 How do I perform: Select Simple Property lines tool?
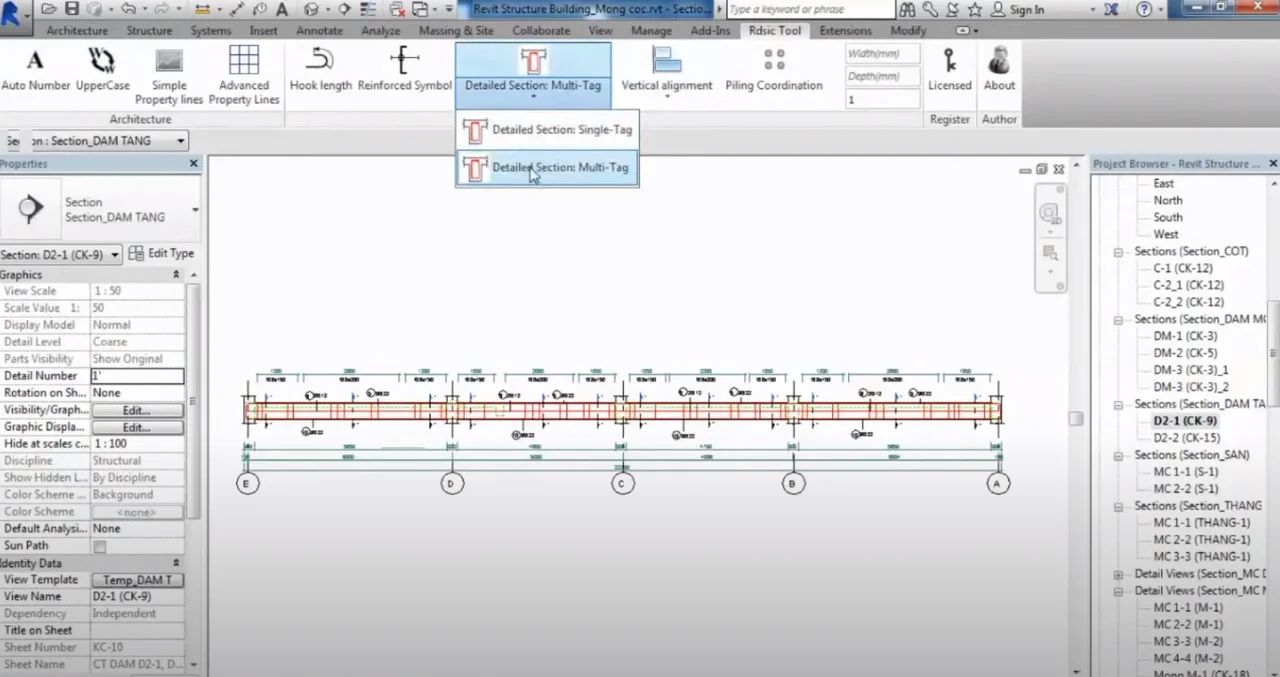click(169, 76)
